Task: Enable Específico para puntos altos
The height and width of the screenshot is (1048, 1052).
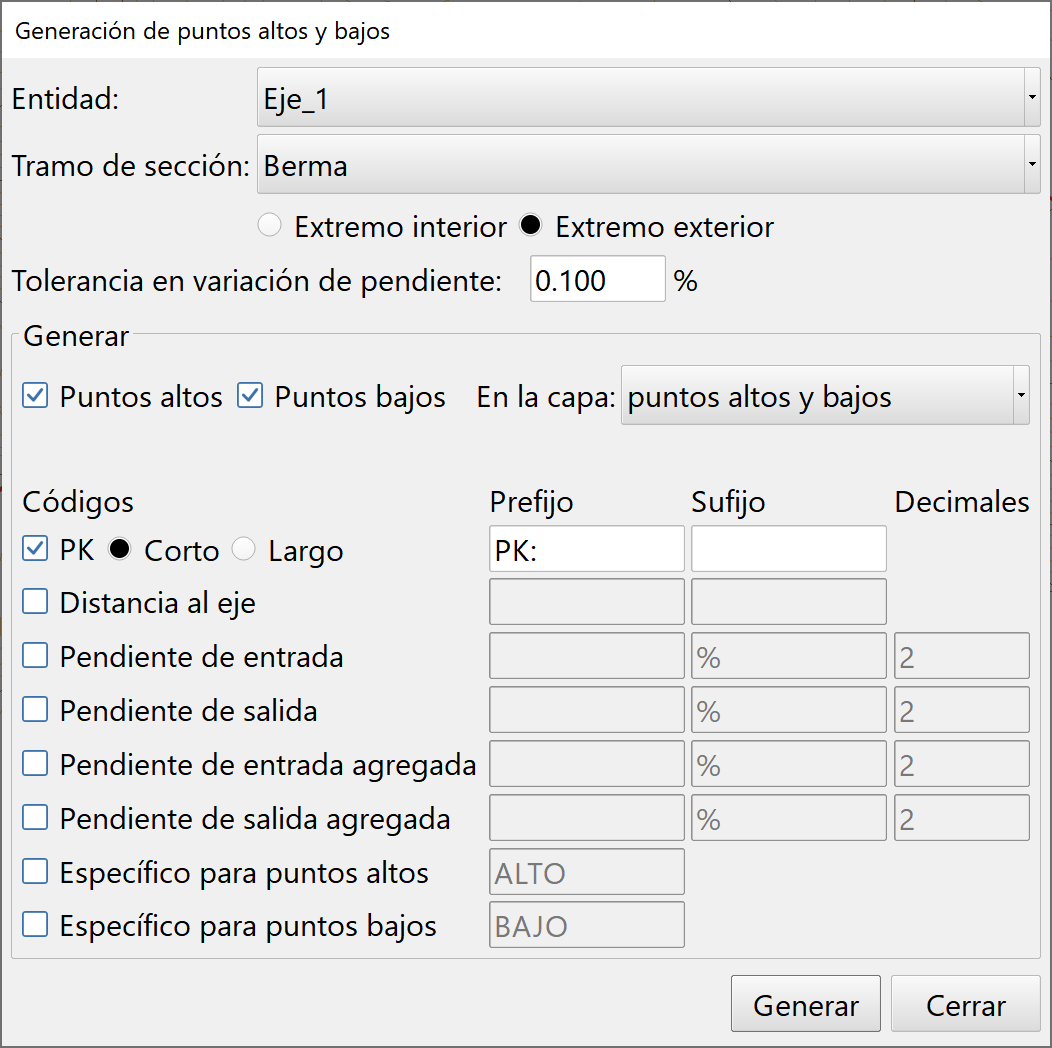Action: (x=35, y=871)
